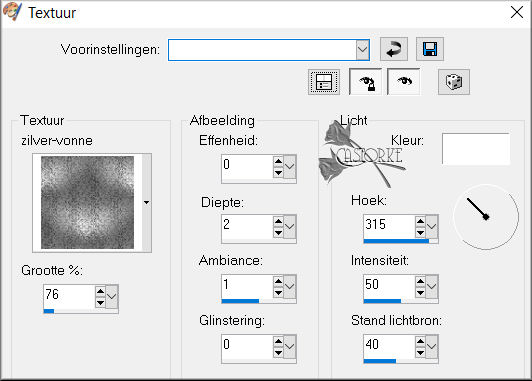Expand the Glinstering slider popup

(x=289, y=346)
